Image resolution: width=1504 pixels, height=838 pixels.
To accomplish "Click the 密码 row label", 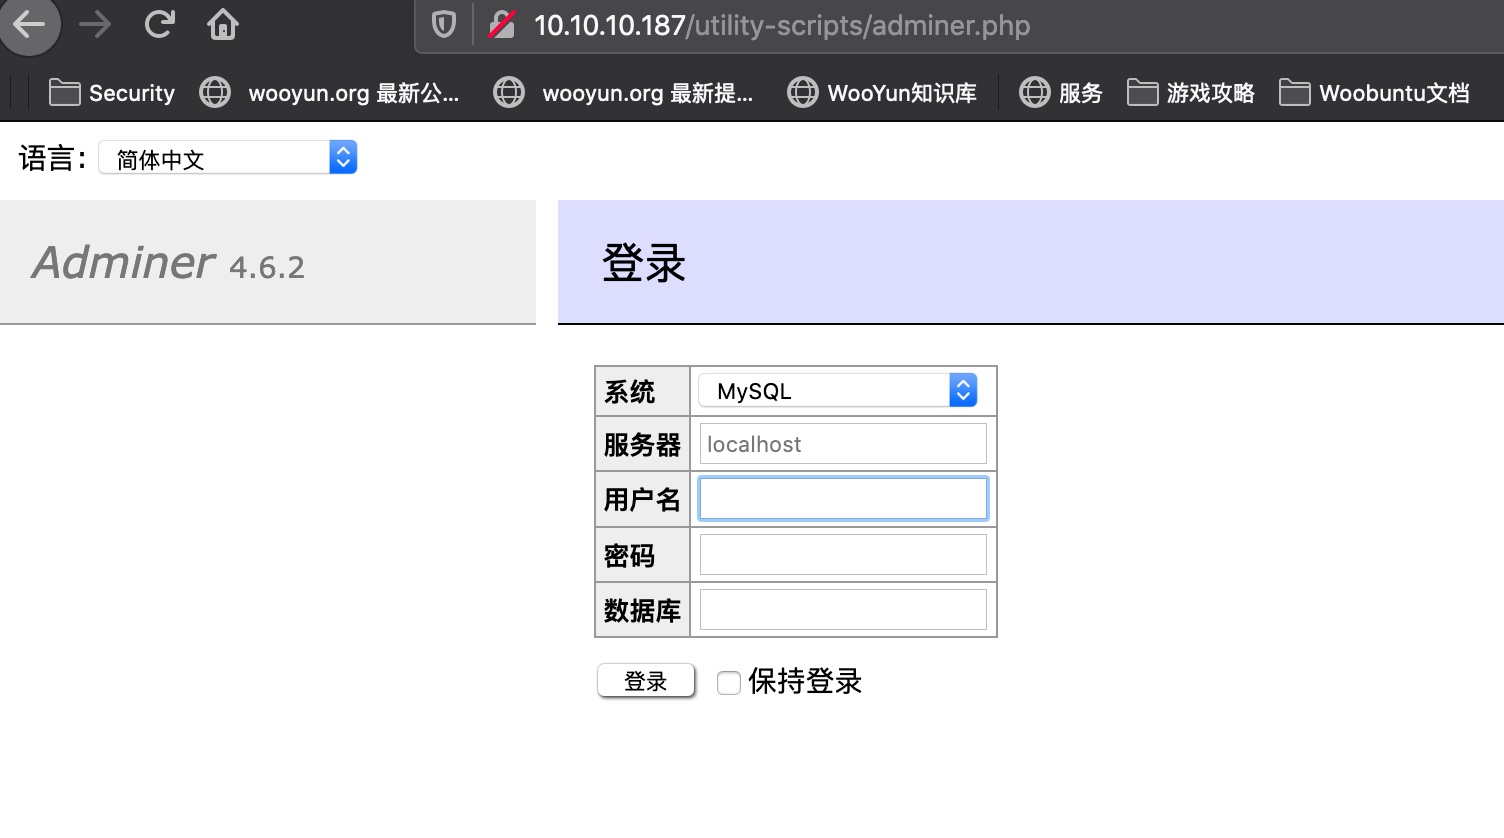I will tap(629, 555).
